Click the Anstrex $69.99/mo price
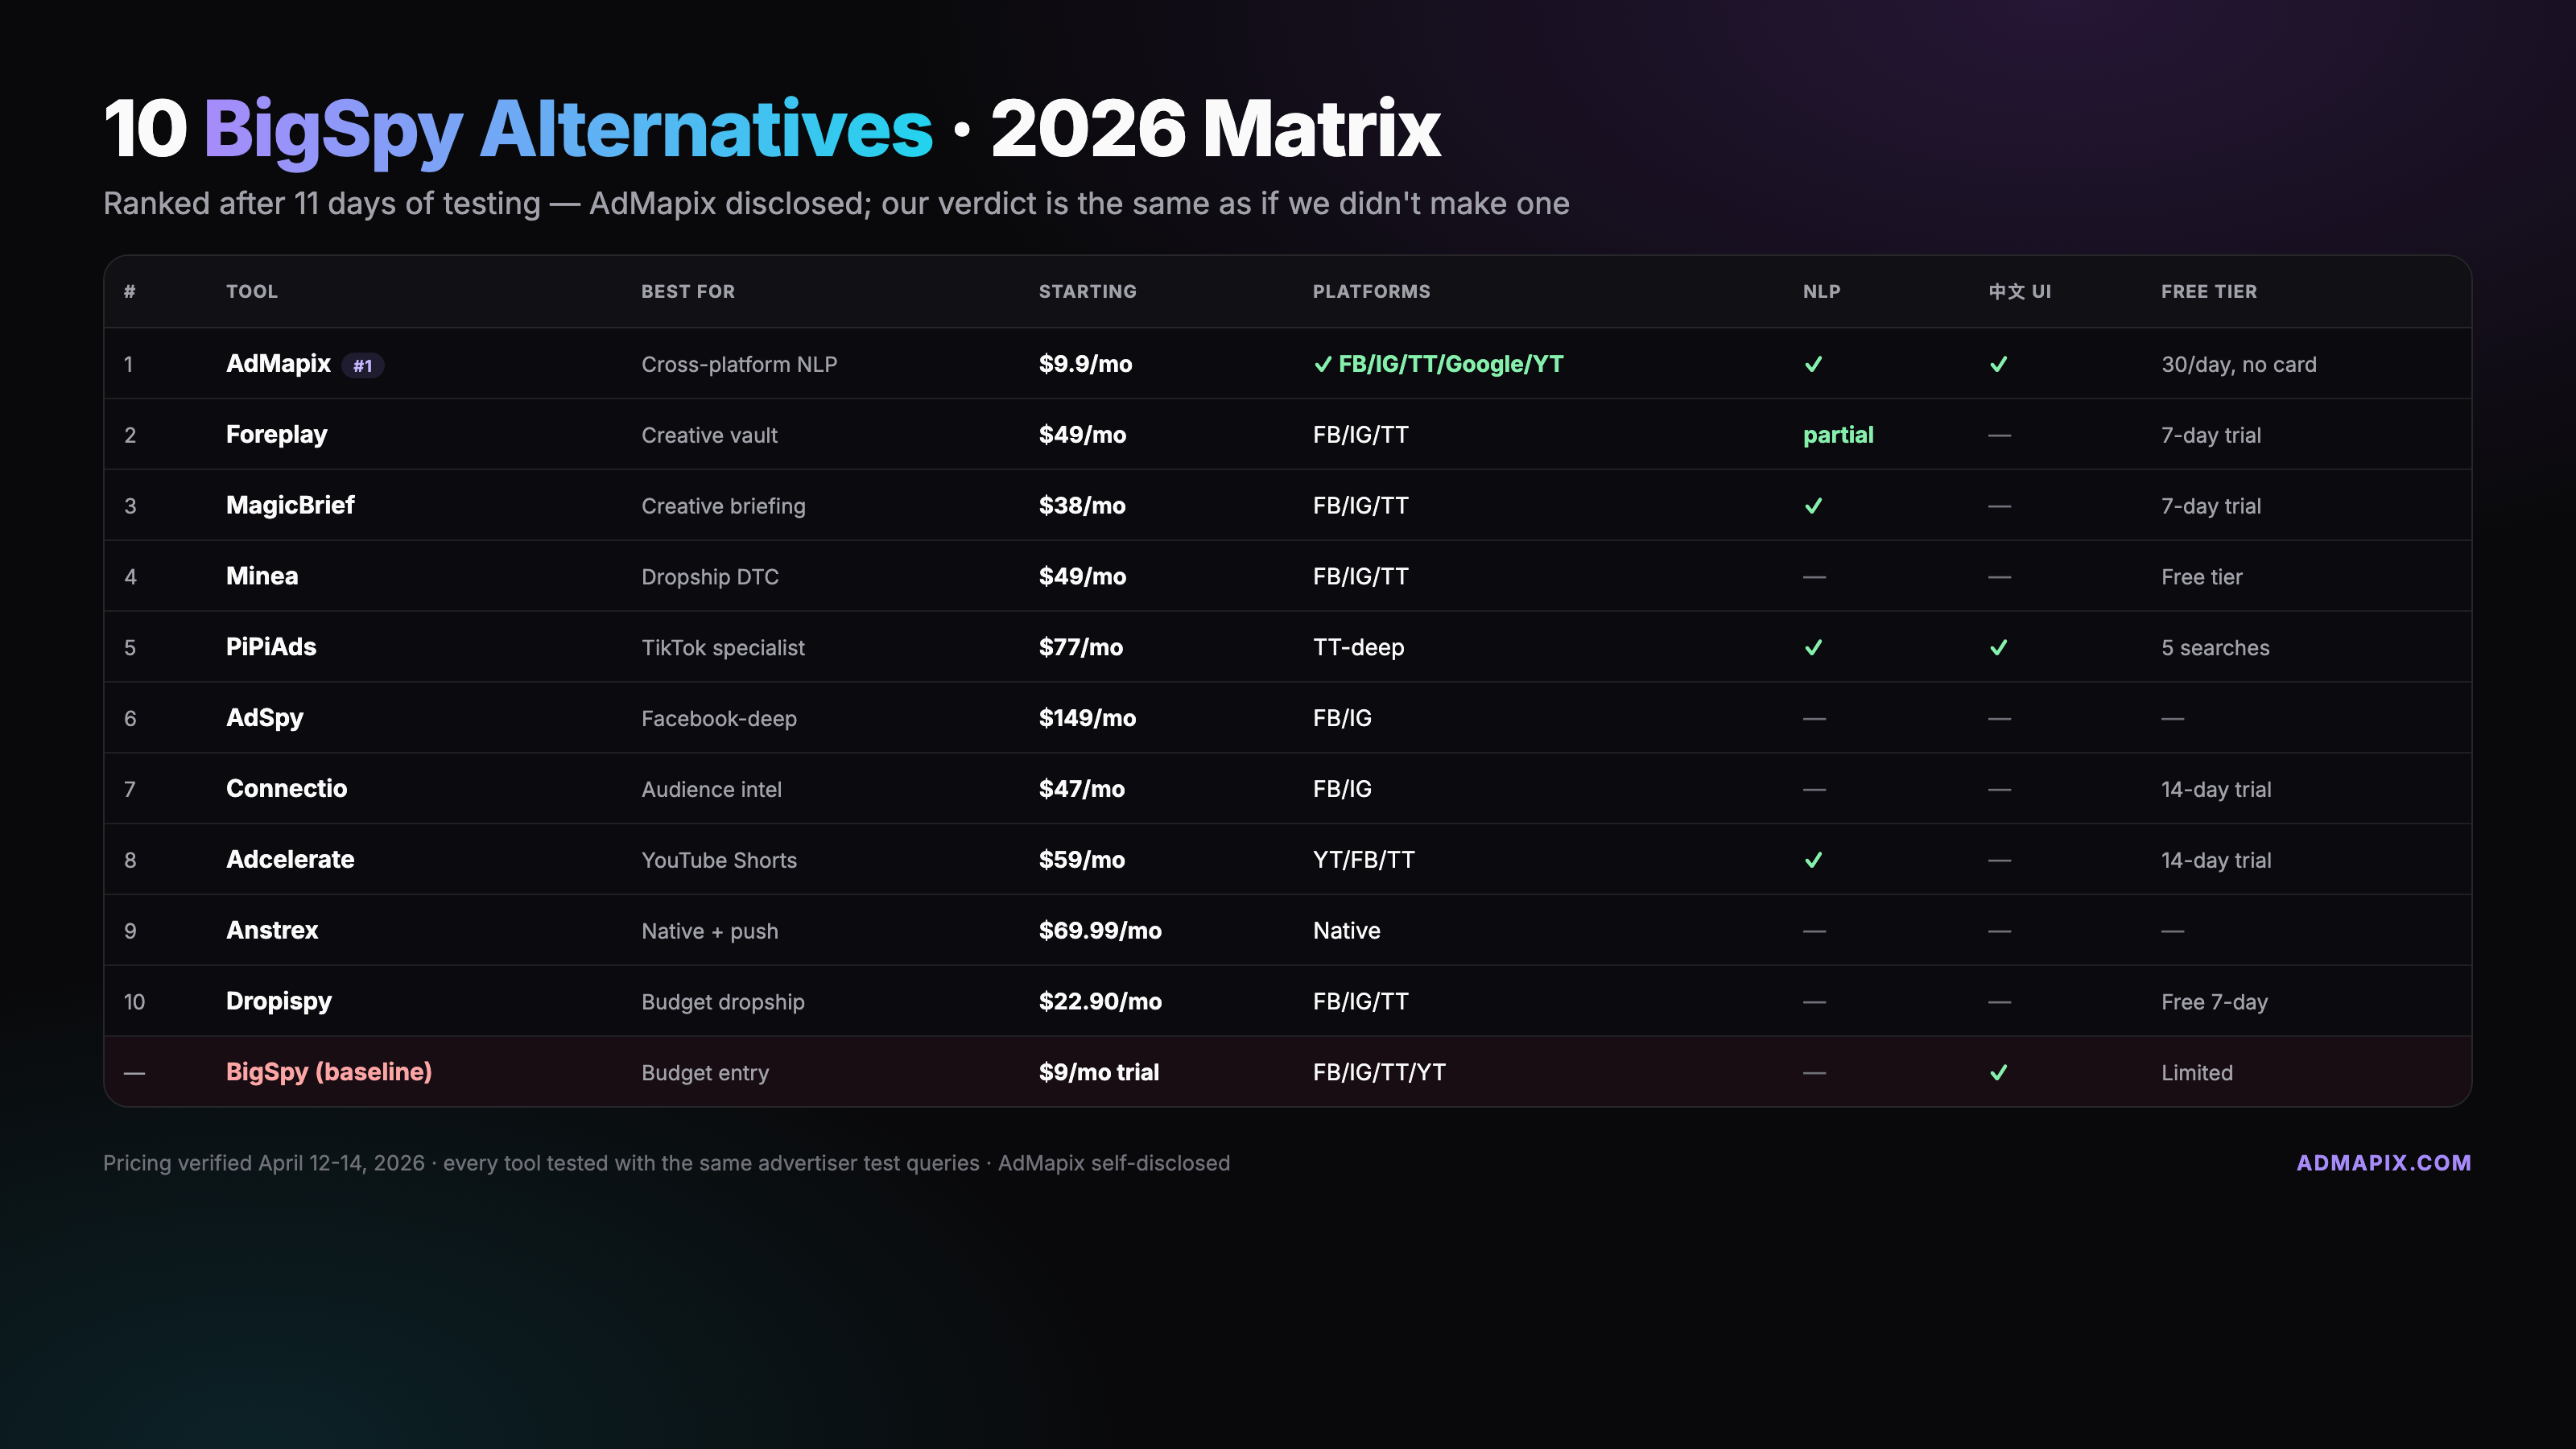 (x=1099, y=930)
